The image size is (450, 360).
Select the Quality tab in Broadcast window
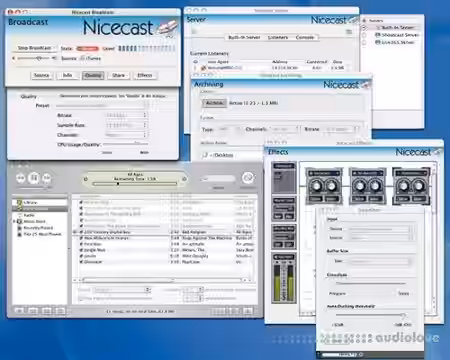[93, 75]
